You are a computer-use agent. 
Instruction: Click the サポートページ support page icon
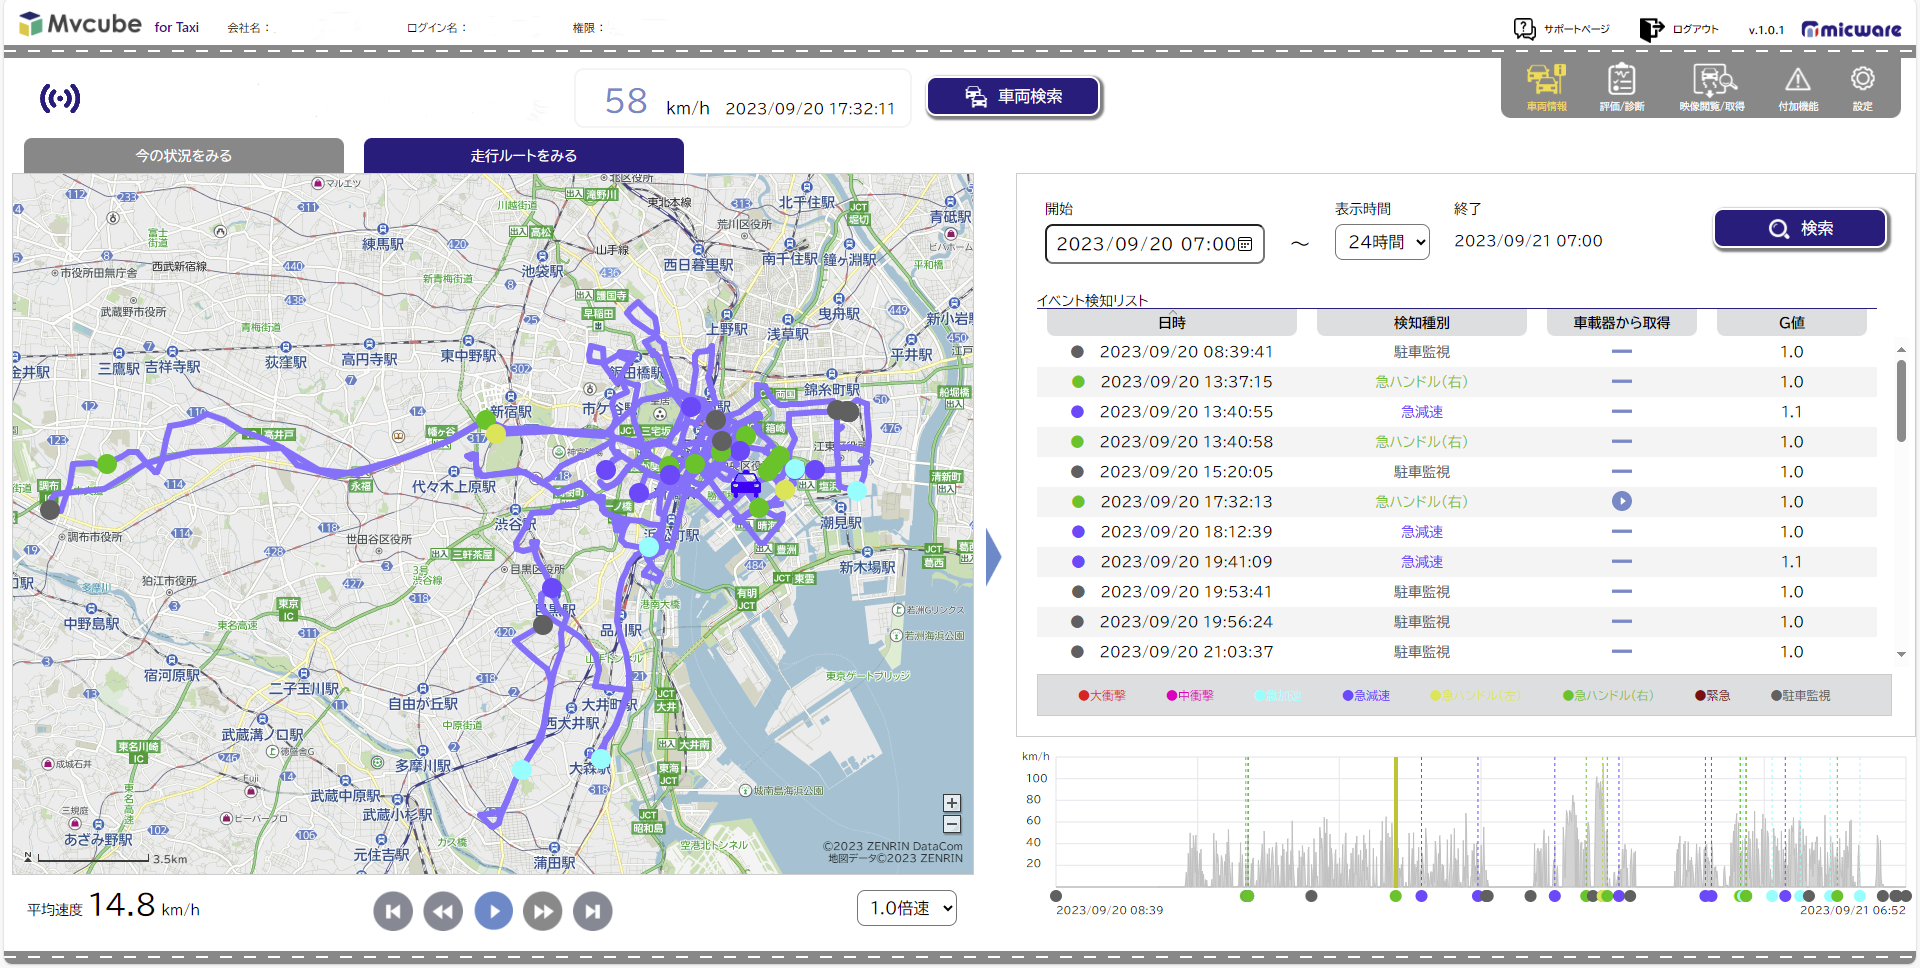(x=1524, y=29)
